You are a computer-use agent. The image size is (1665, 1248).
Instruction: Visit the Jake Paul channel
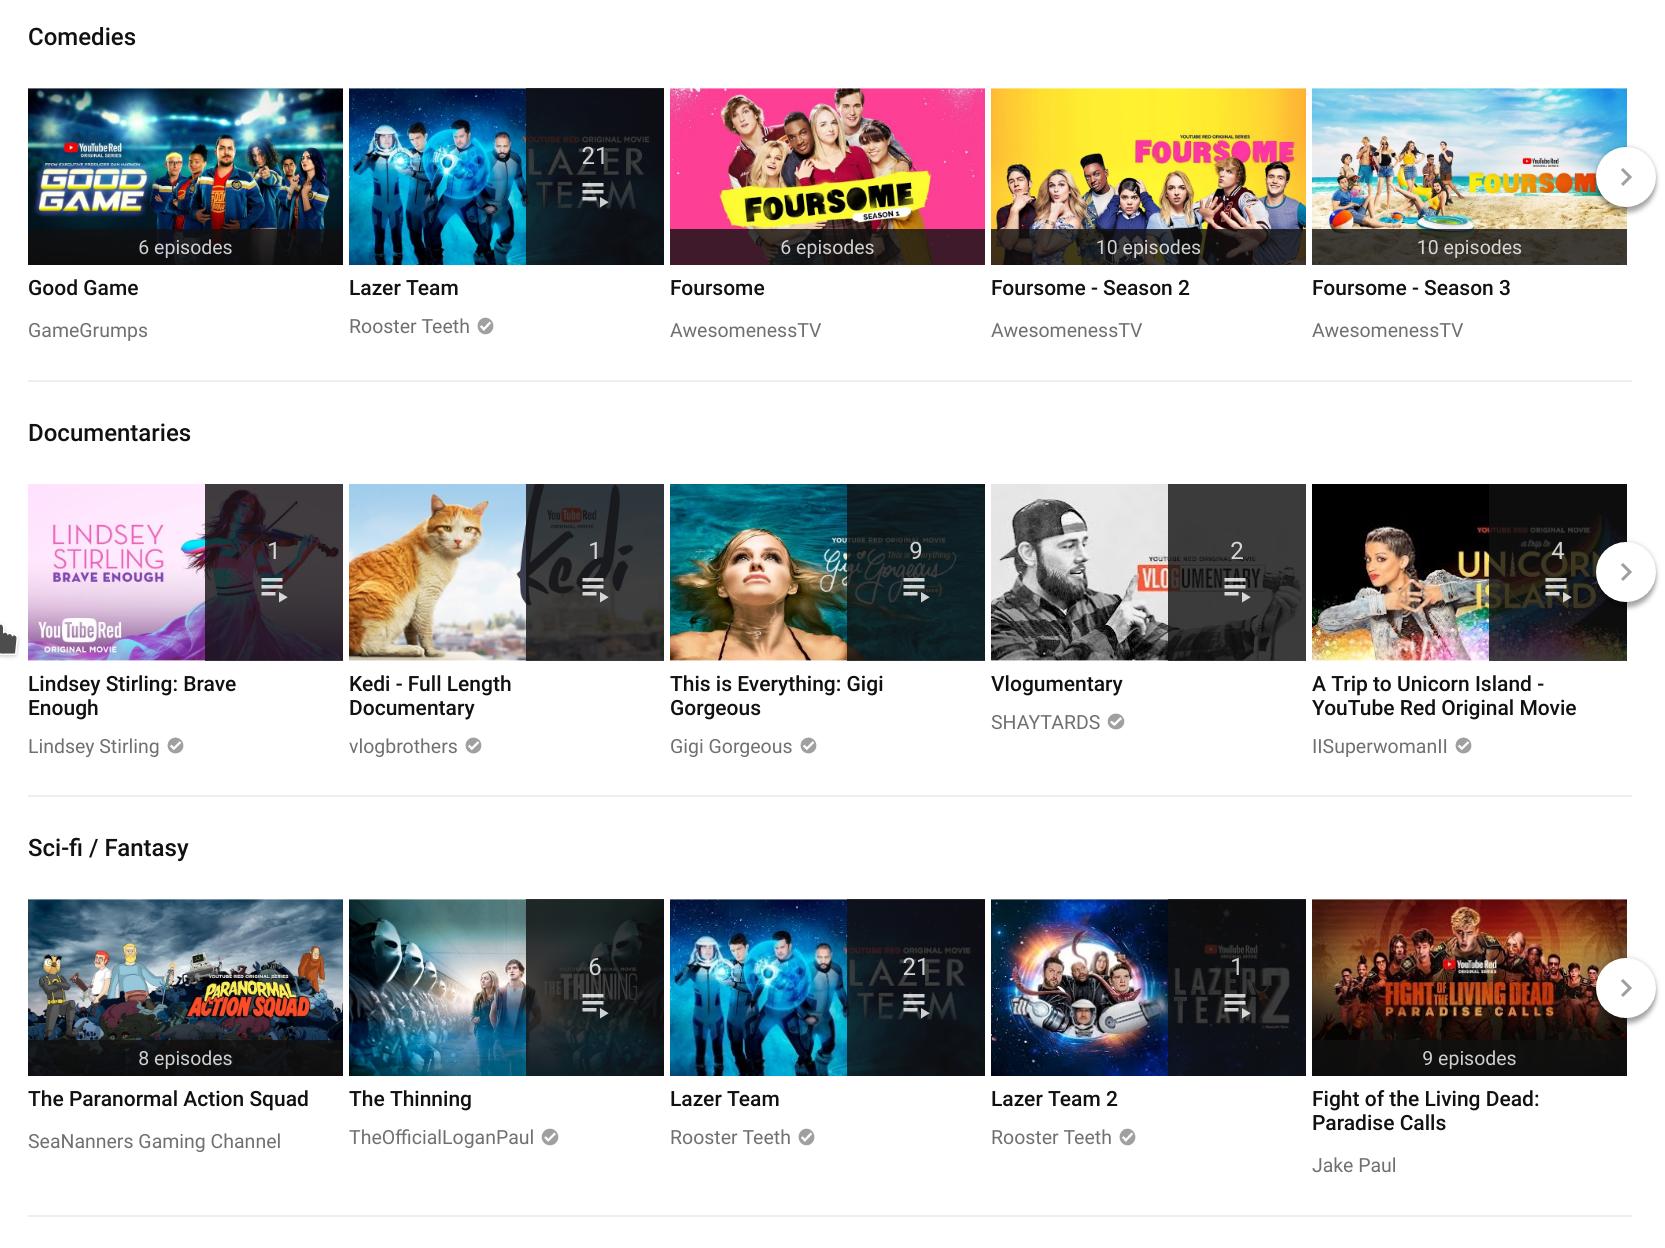click(x=1354, y=1165)
